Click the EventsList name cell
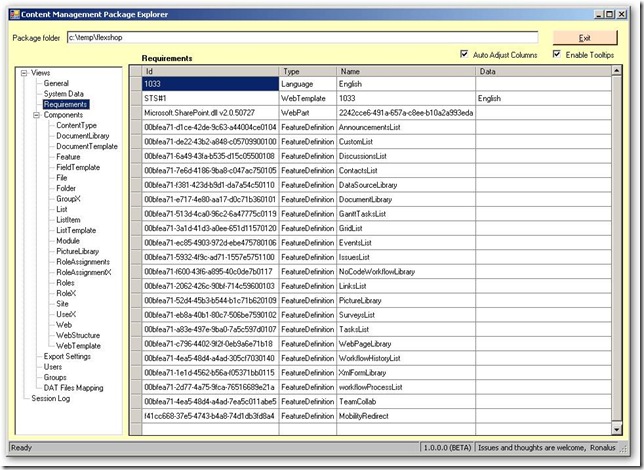Screen dimensions: 644x470 [406, 243]
